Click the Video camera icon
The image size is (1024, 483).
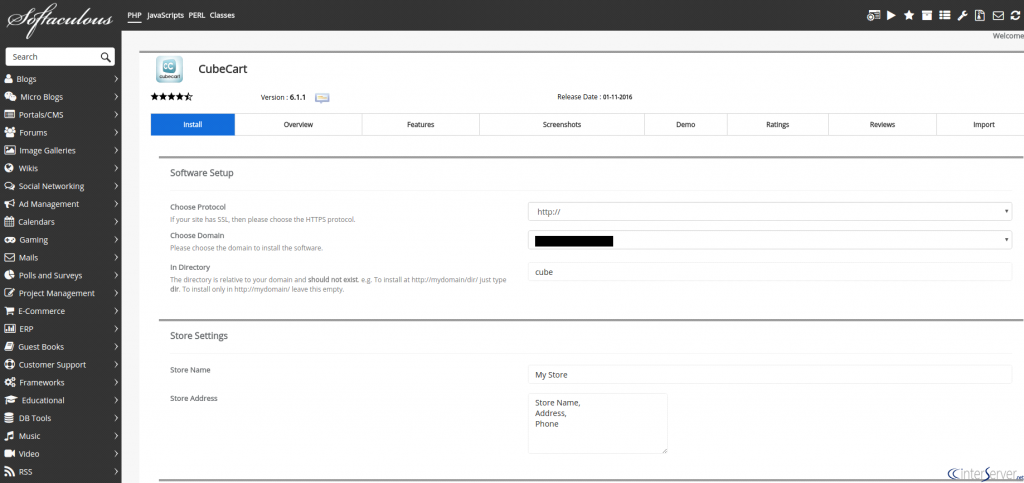(9, 454)
